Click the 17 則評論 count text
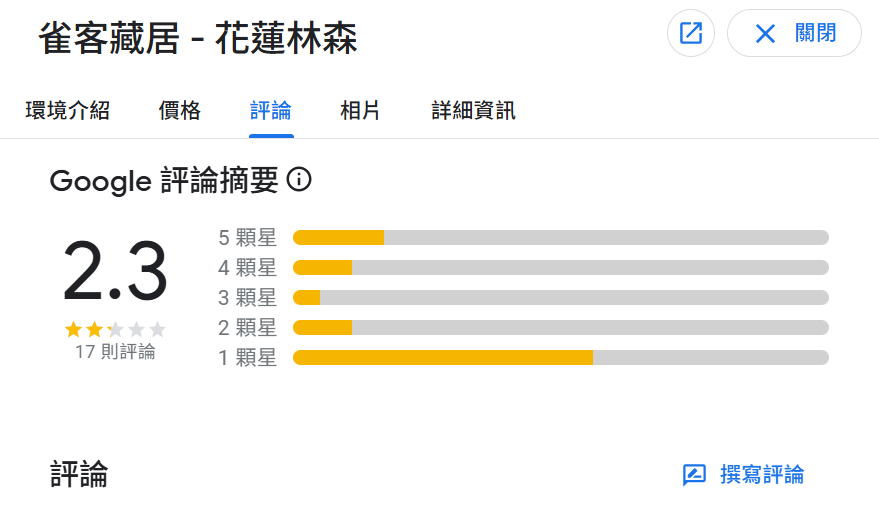The height and width of the screenshot is (521, 879). coord(115,352)
